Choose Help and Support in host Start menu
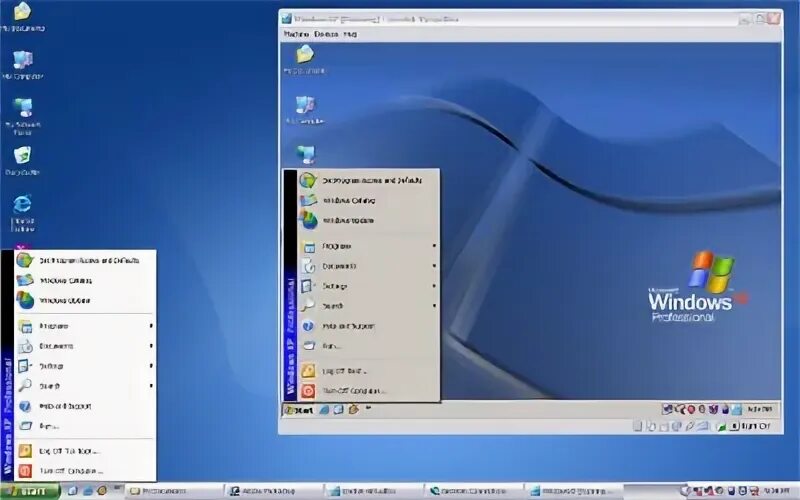The height and width of the screenshot is (500, 800). [85, 406]
